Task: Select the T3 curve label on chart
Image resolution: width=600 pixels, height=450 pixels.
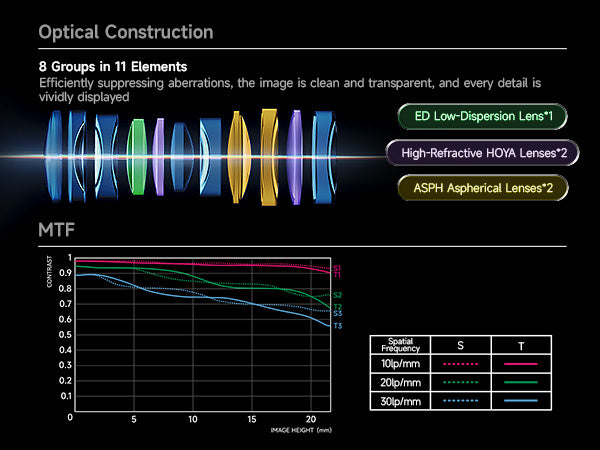Action: click(337, 326)
